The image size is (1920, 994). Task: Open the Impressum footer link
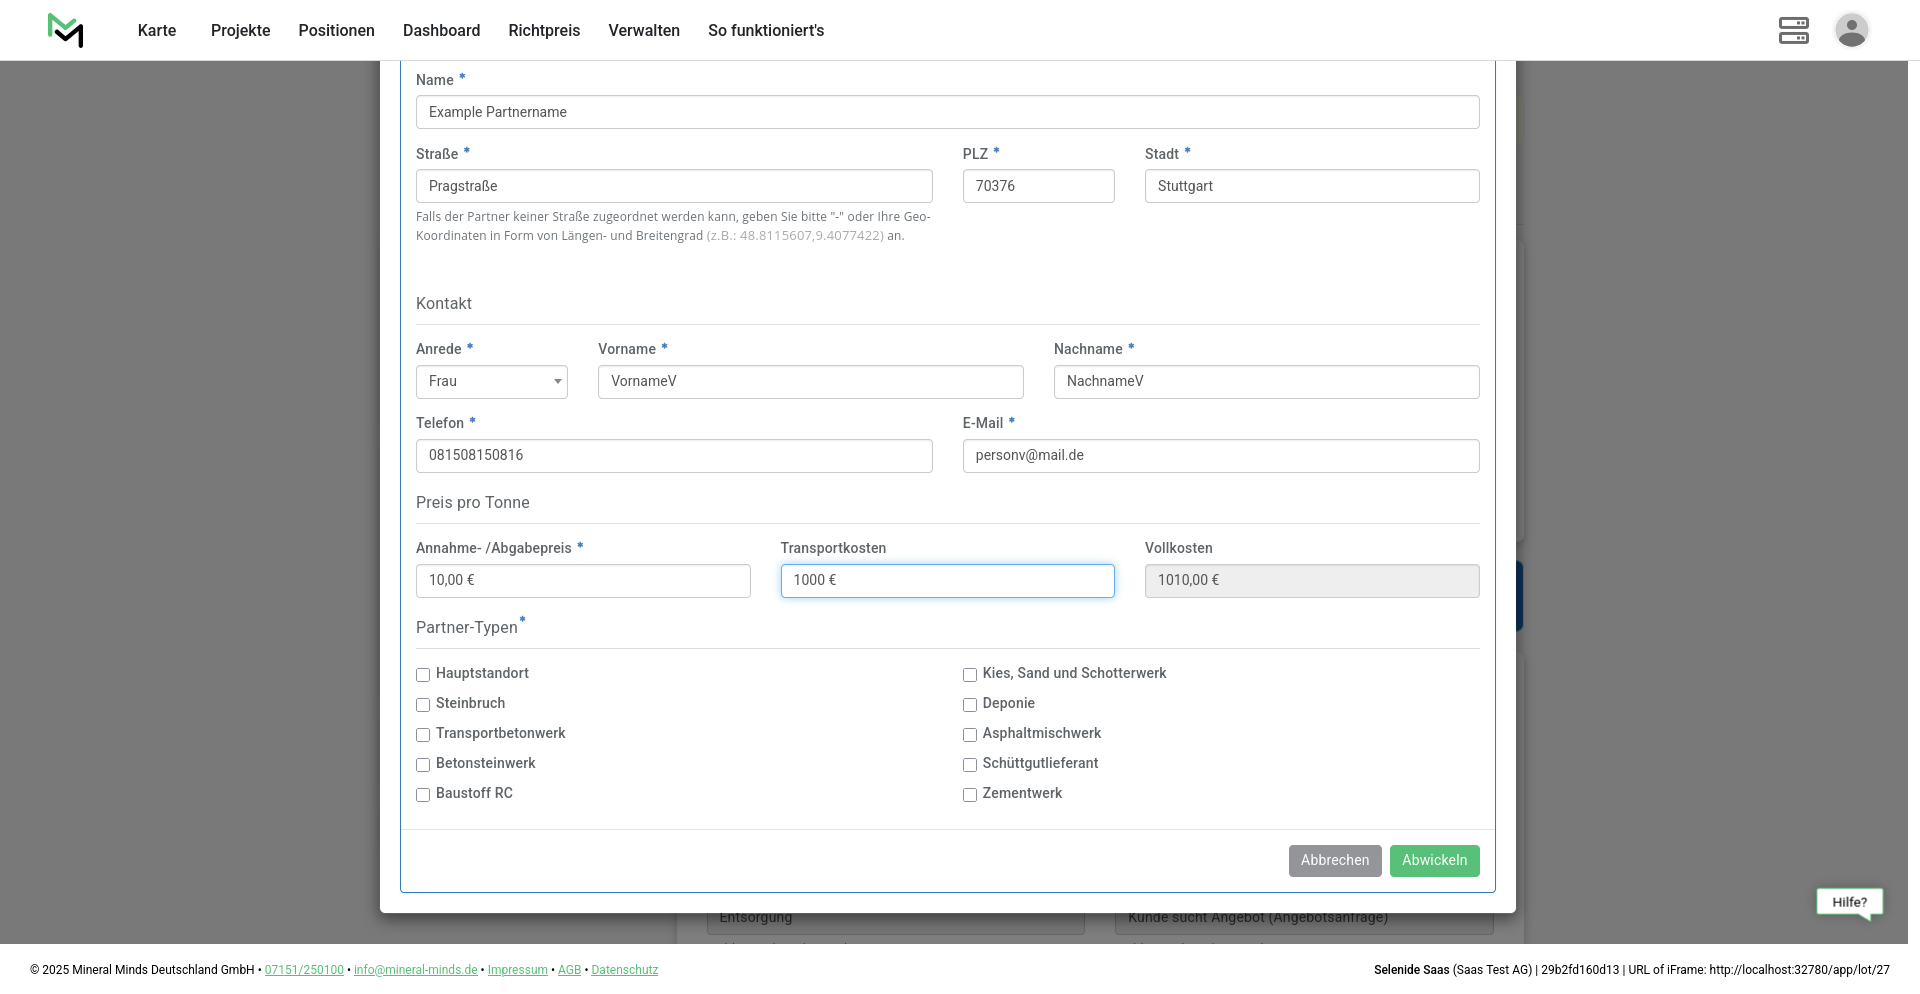coord(517,970)
